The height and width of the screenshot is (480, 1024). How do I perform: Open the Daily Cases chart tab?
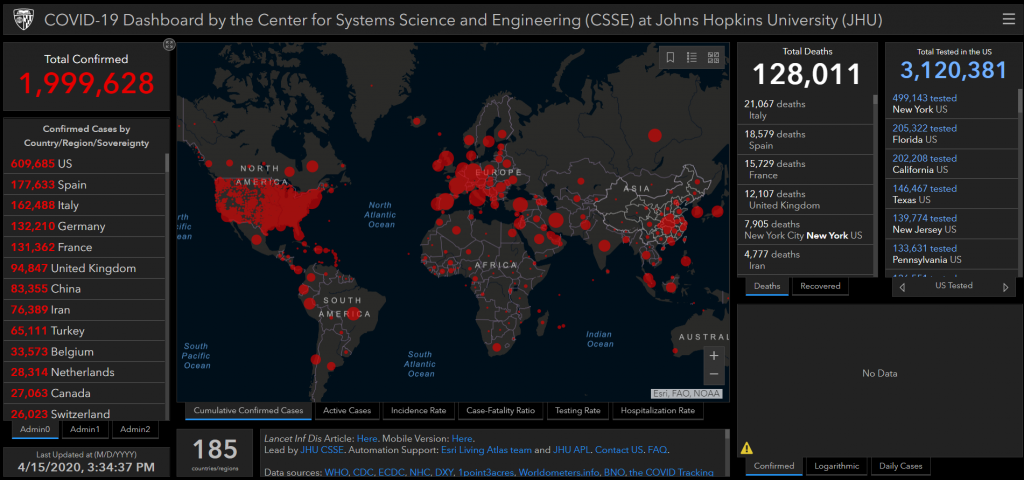pyautogui.click(x=901, y=466)
